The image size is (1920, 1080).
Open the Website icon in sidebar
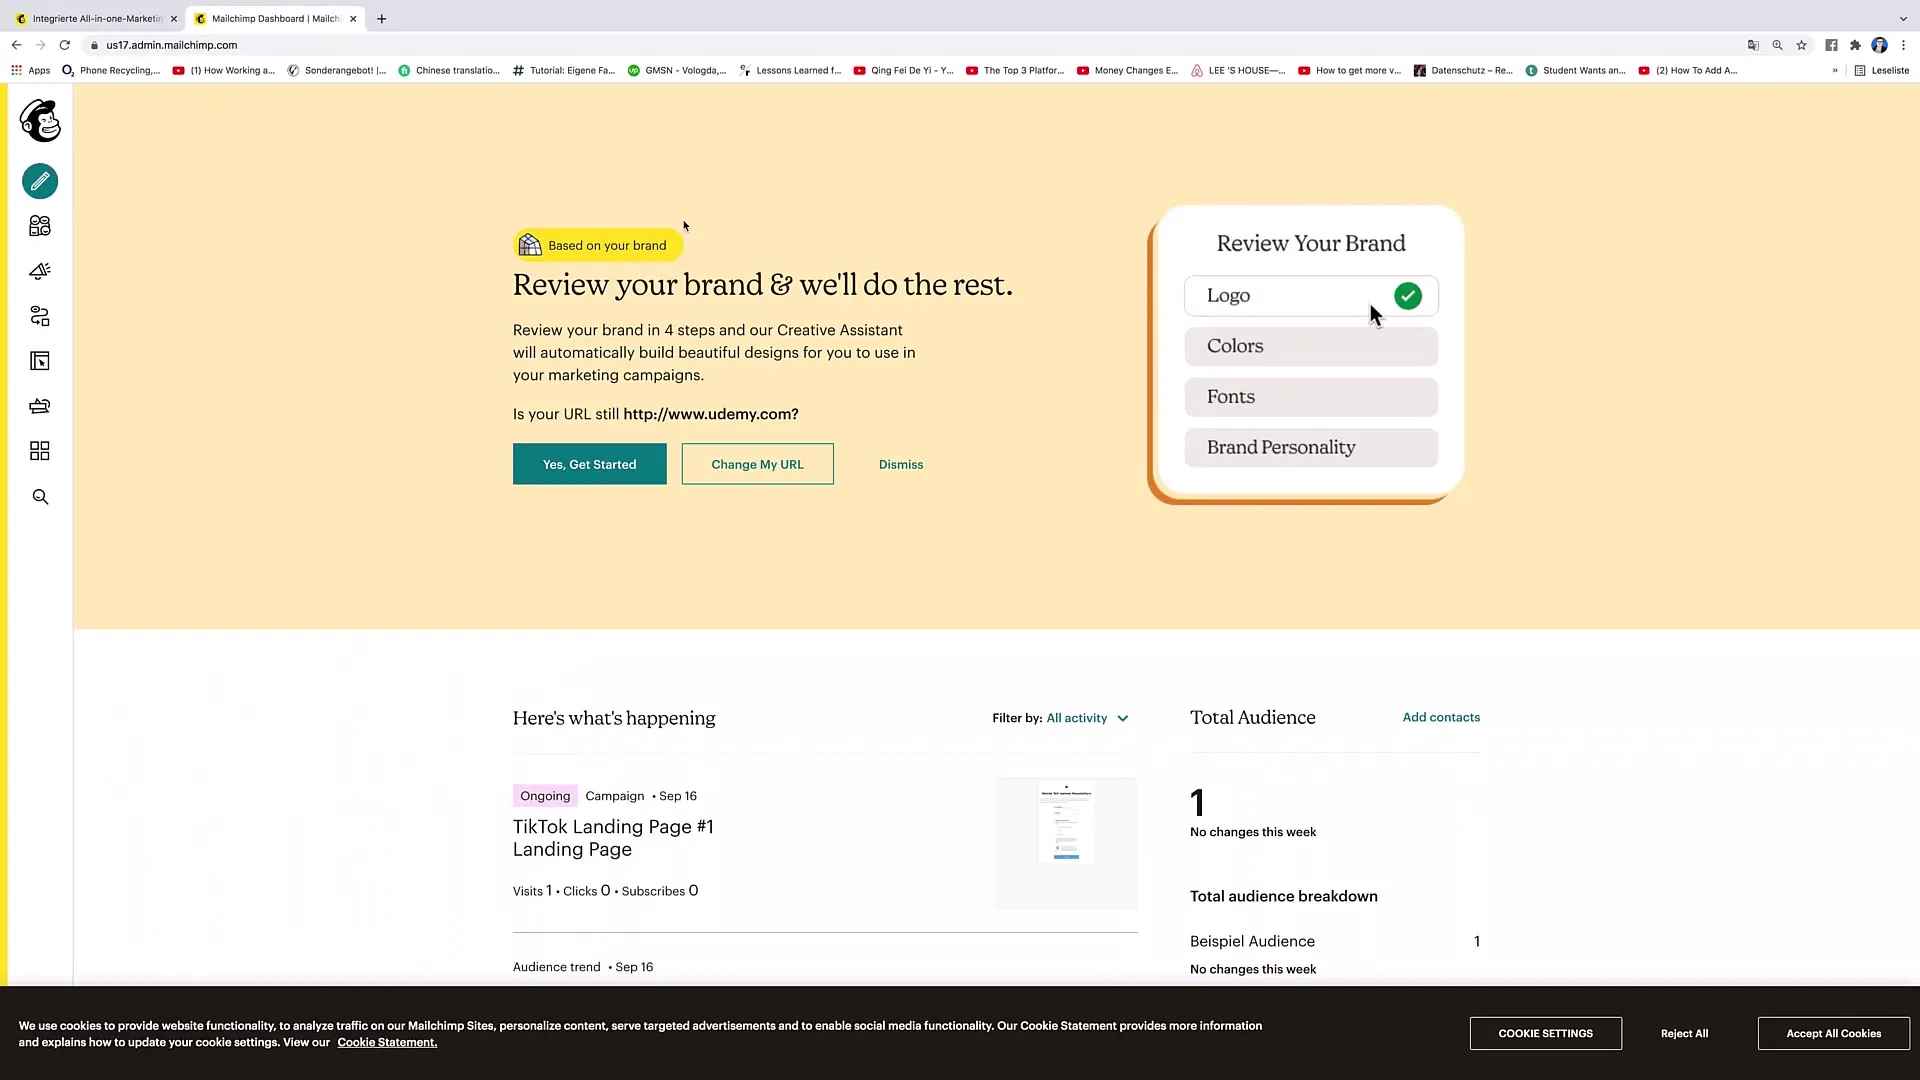click(x=40, y=361)
